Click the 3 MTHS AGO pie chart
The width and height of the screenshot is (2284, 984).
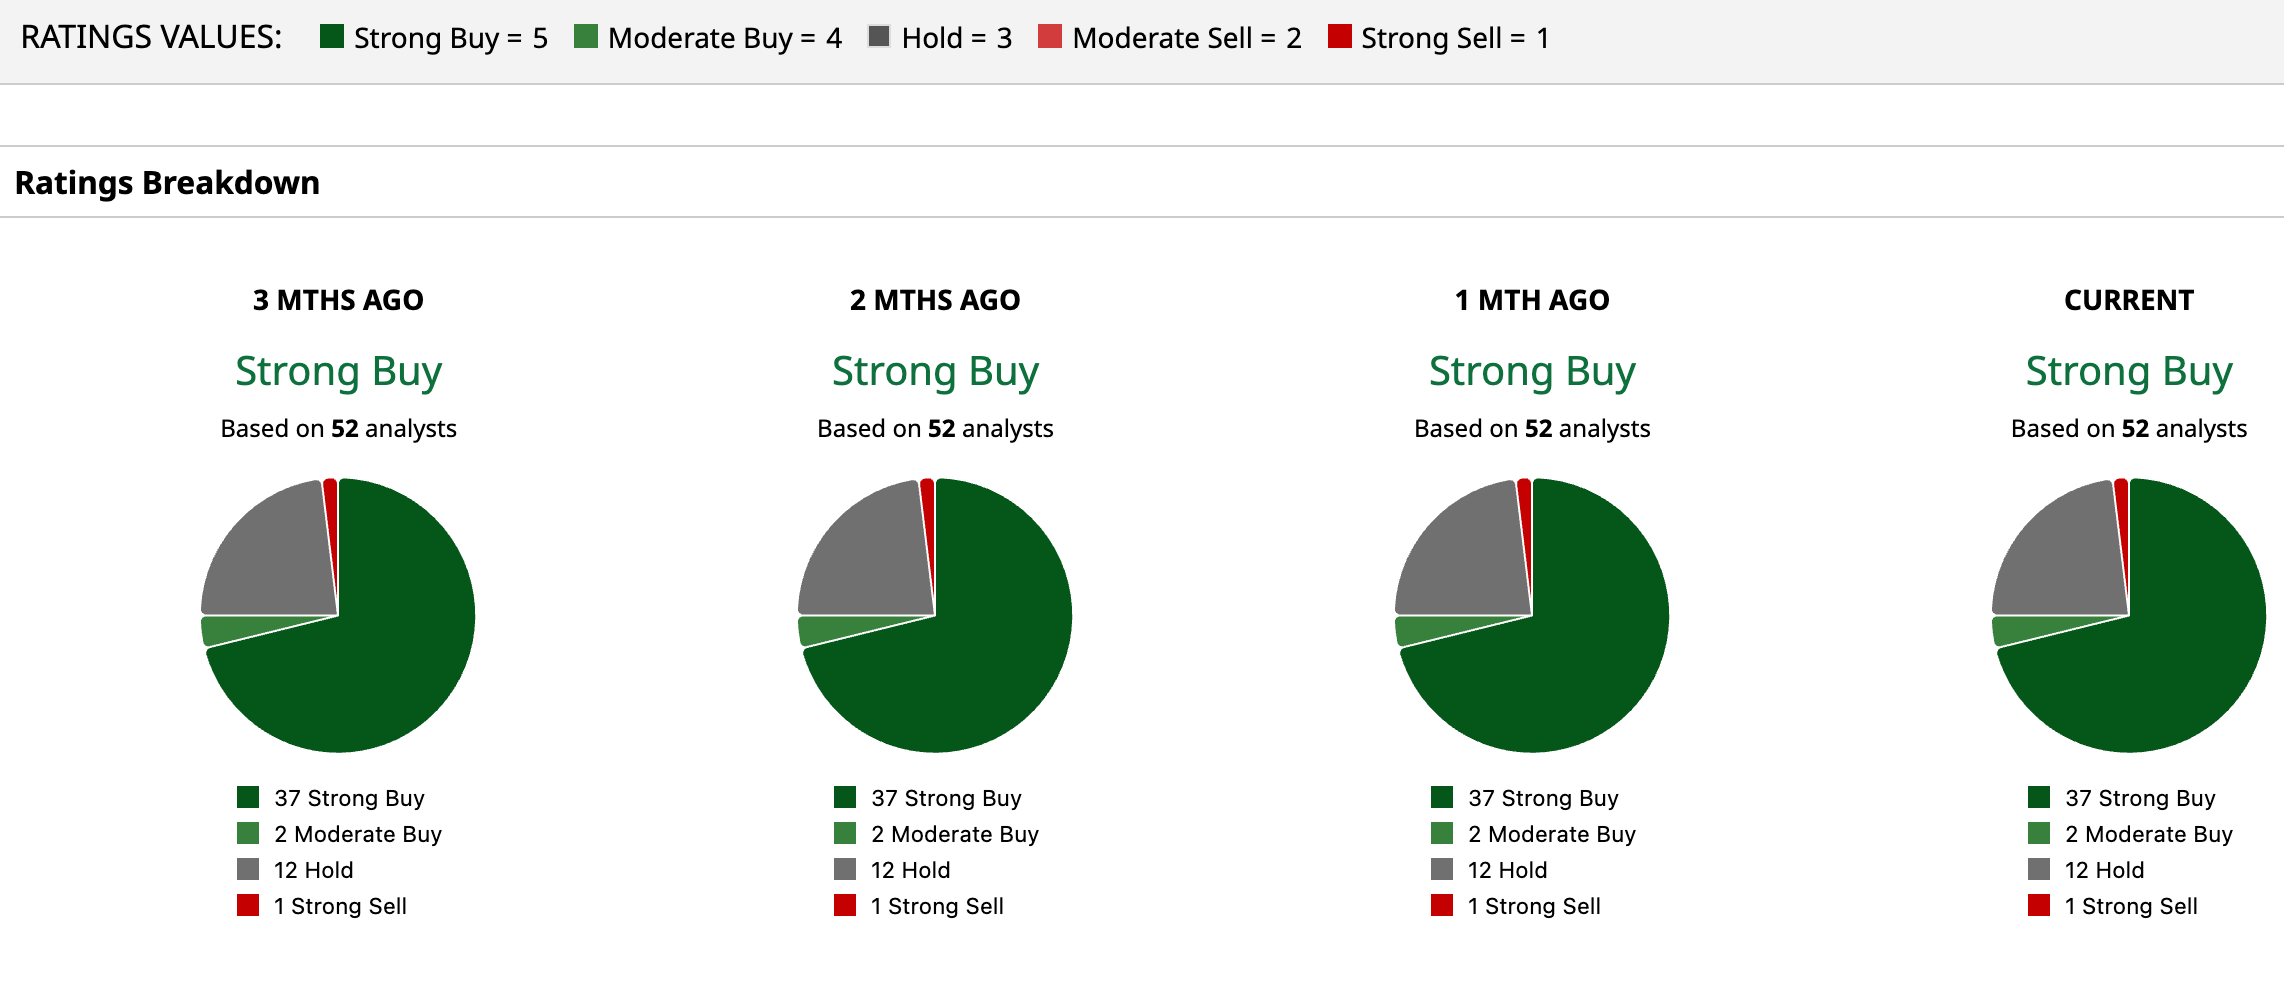tap(338, 615)
